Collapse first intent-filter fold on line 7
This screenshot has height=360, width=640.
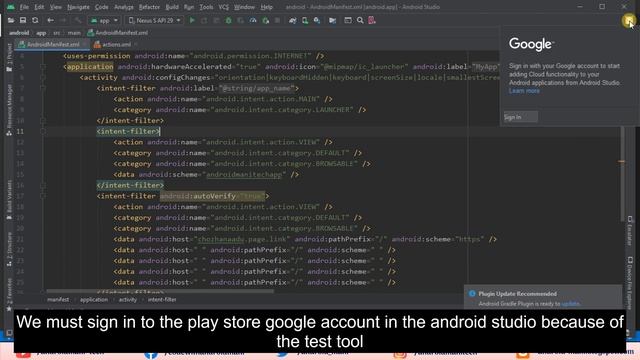click(x=43, y=88)
